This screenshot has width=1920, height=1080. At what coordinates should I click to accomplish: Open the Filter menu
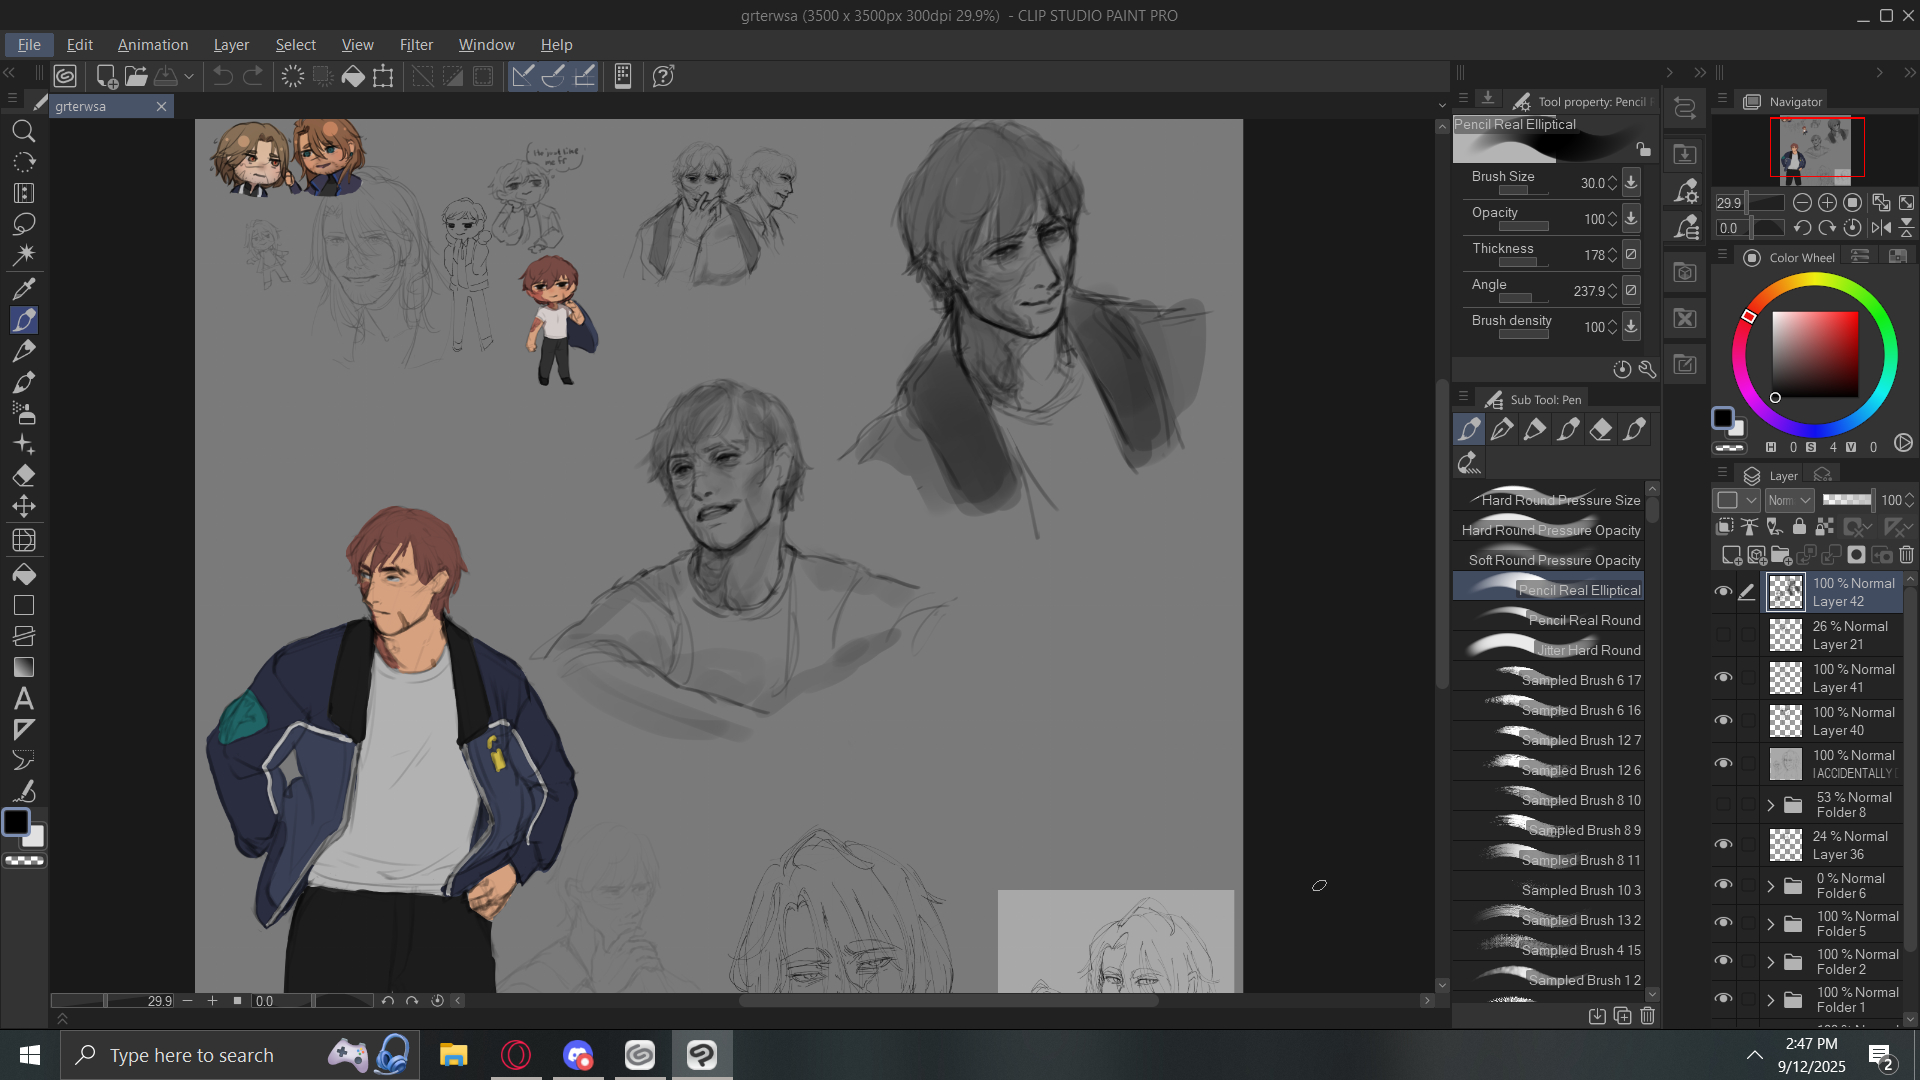click(415, 45)
